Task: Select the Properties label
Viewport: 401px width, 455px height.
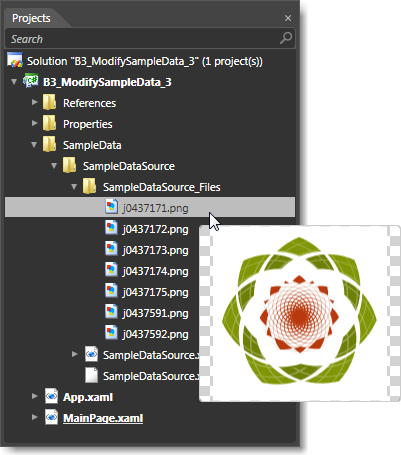Action: pos(88,124)
